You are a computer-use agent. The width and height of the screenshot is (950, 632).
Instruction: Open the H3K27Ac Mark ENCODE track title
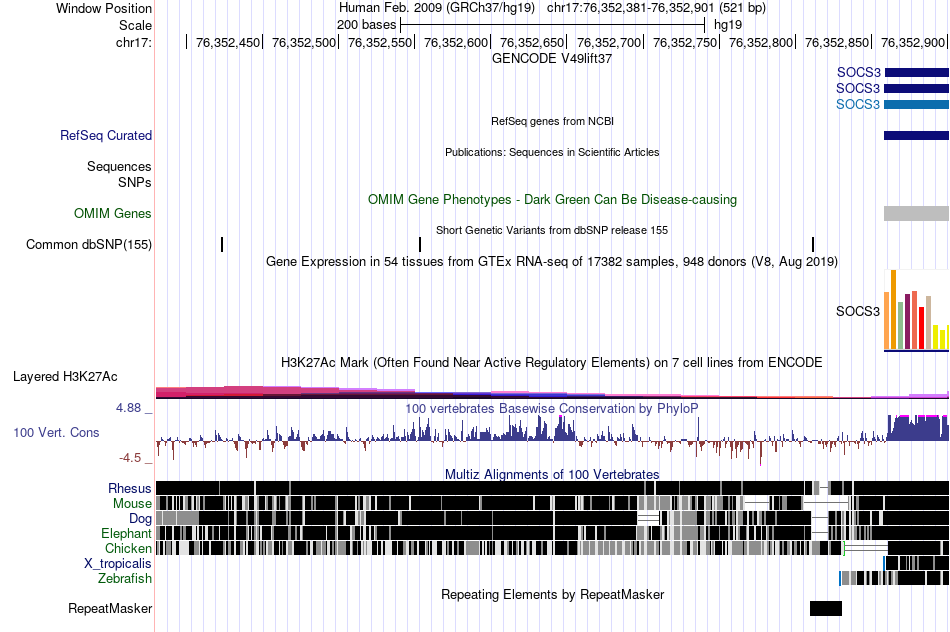point(552,362)
